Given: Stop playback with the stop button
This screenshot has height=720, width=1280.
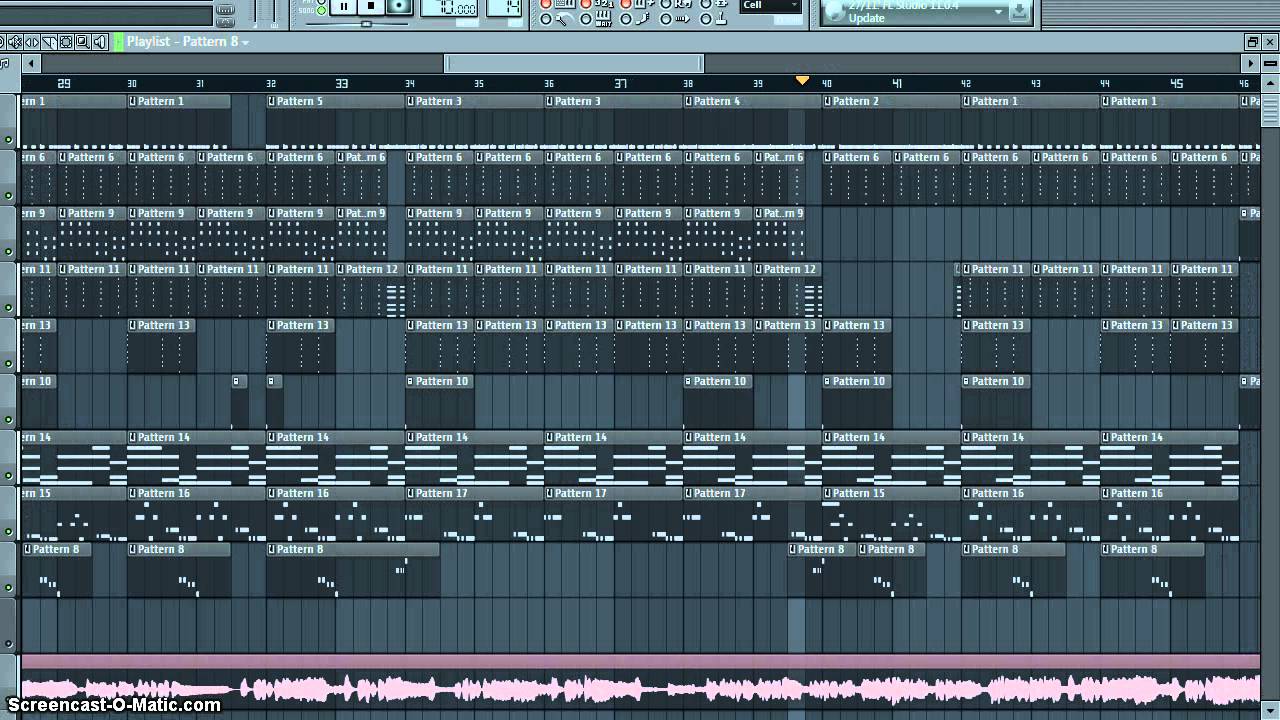Looking at the screenshot, I should click(x=371, y=6).
